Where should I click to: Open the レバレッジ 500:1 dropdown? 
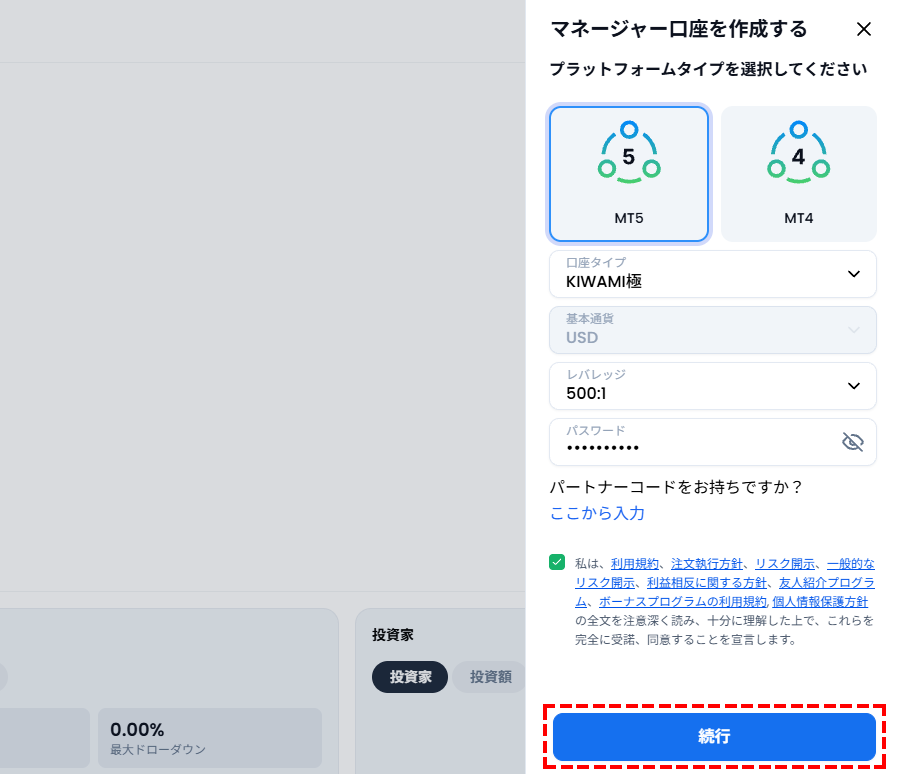pos(712,386)
